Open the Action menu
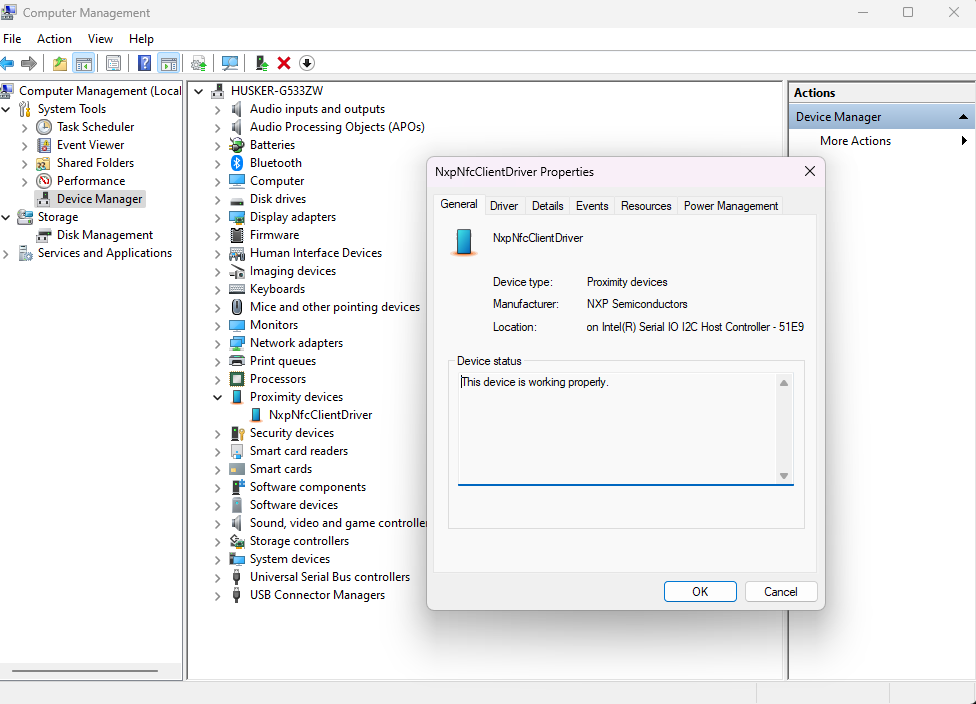The image size is (976, 704). coord(54,38)
